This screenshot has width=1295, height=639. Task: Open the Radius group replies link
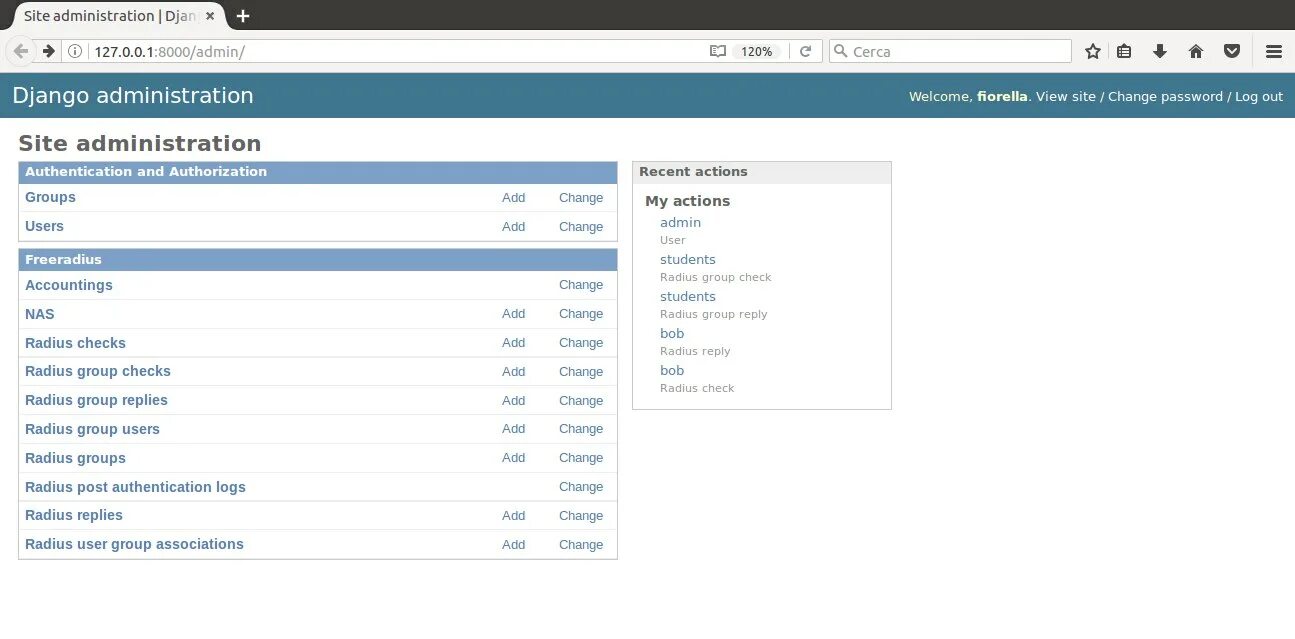coord(96,400)
